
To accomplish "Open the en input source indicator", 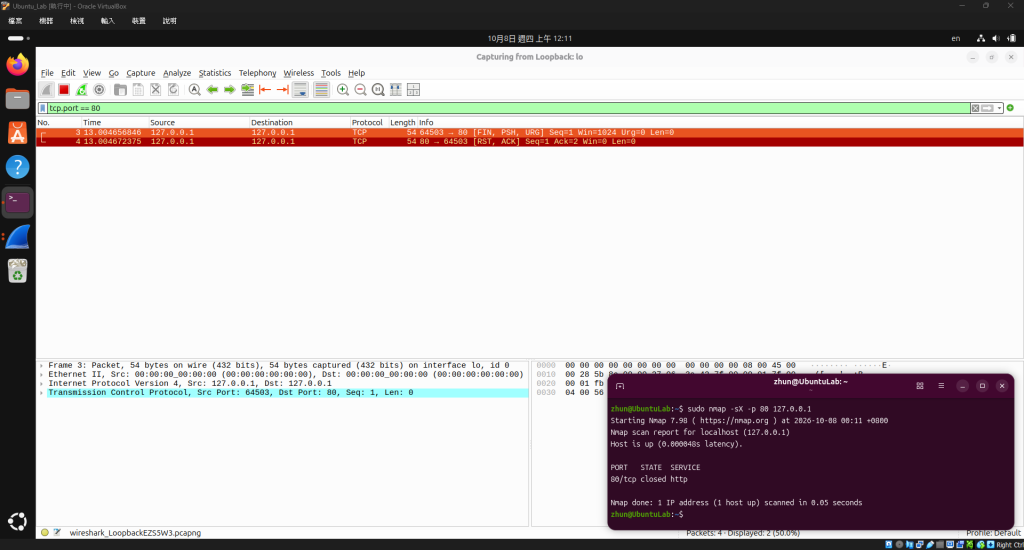I will click(955, 39).
